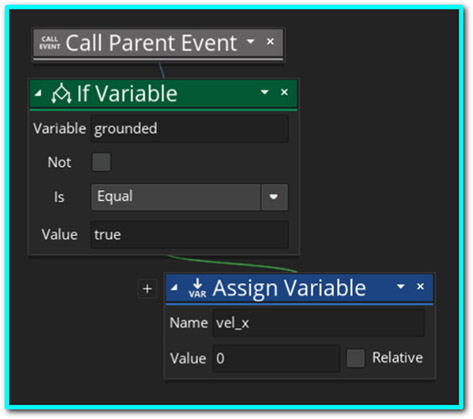The image size is (473, 419).
Task: Click the Variable field containing grounded
Action: (x=190, y=129)
